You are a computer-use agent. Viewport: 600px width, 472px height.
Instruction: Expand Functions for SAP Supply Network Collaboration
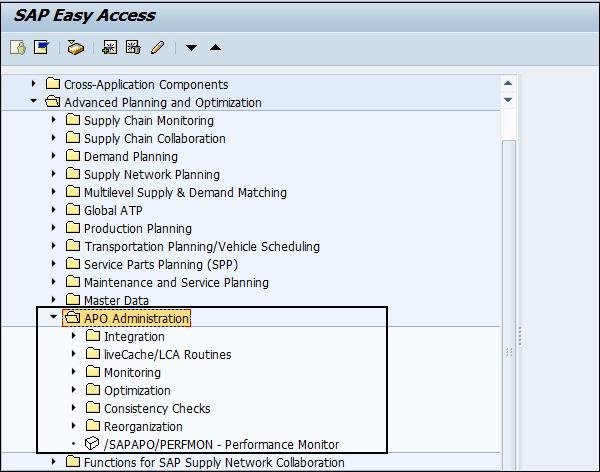point(54,461)
